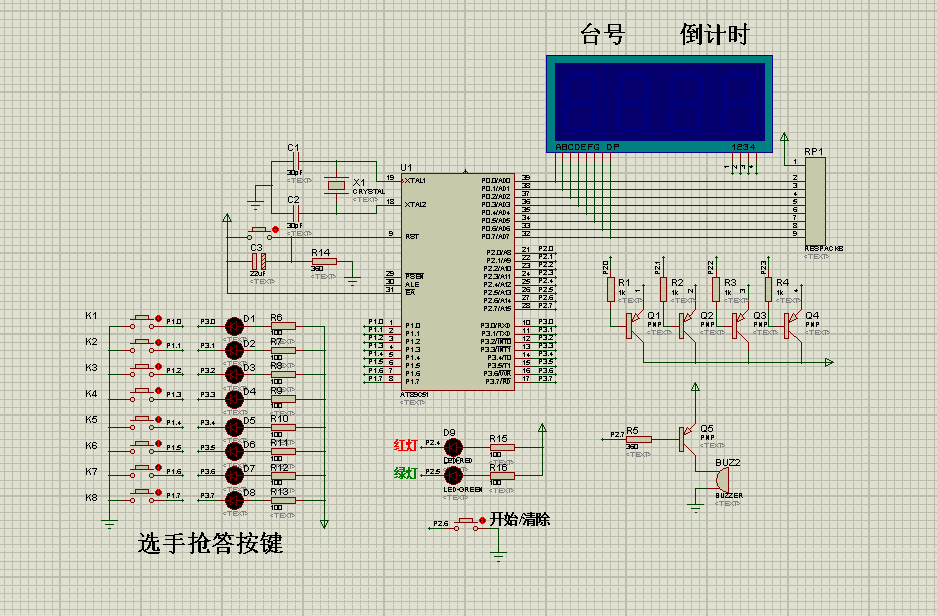Select resistor R2

tap(663, 289)
